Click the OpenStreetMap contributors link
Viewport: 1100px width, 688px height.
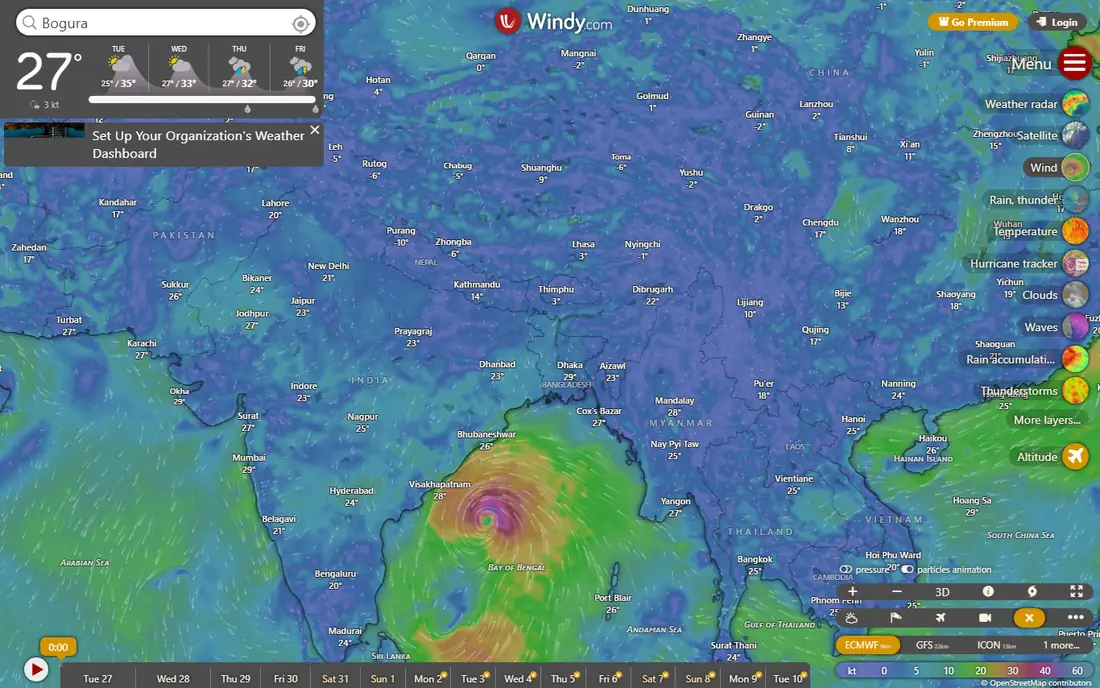(x=1040, y=683)
